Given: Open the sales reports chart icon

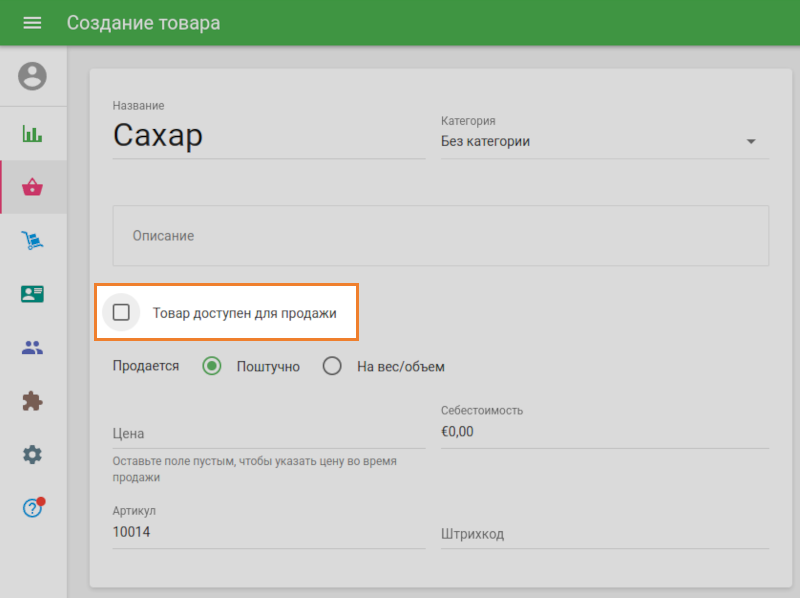Looking at the screenshot, I should 33,133.
